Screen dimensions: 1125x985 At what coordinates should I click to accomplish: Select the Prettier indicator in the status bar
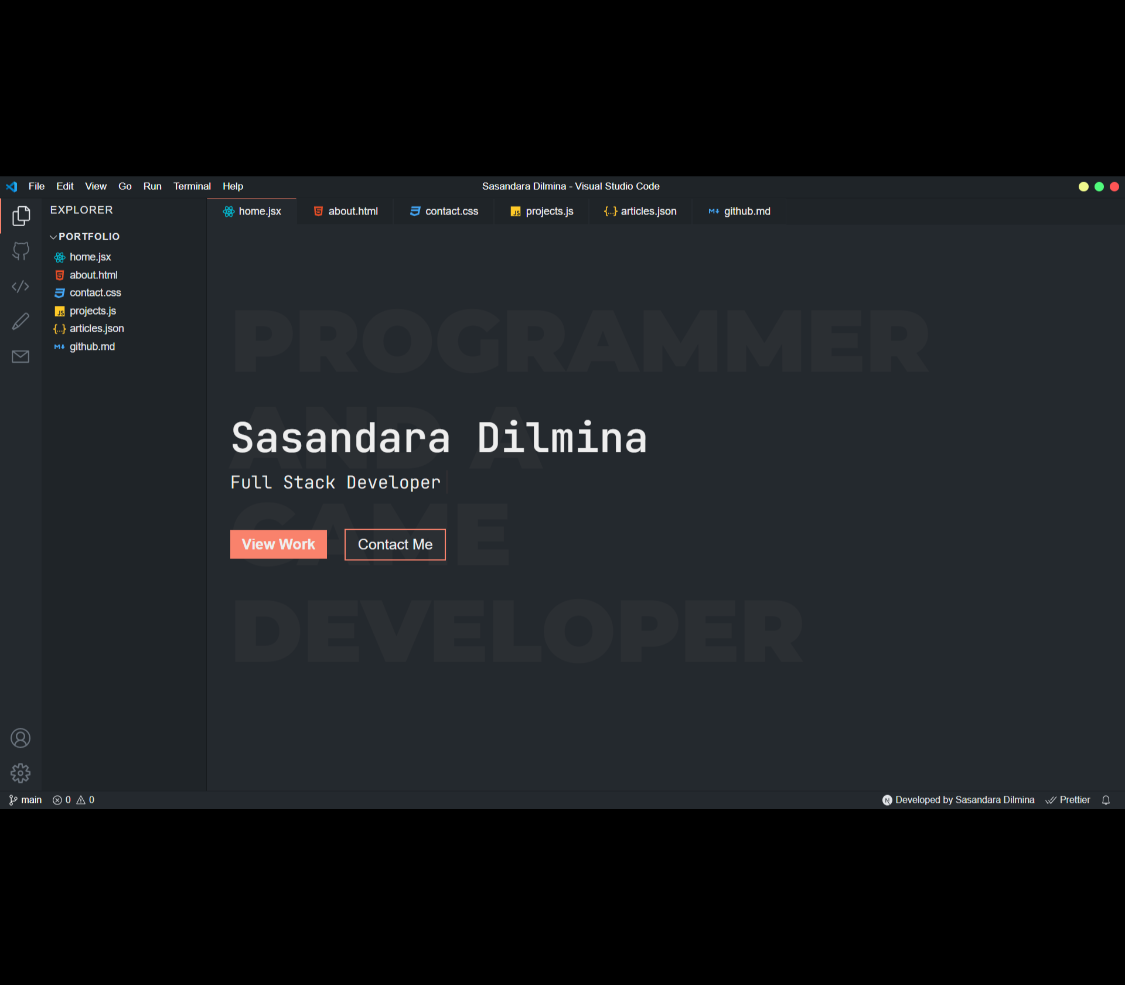(x=1068, y=799)
